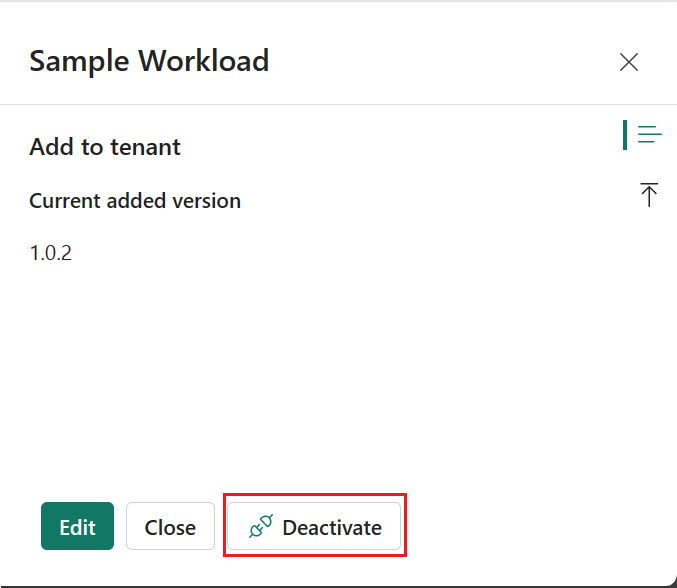Open the table of contents outline icon

point(649,134)
